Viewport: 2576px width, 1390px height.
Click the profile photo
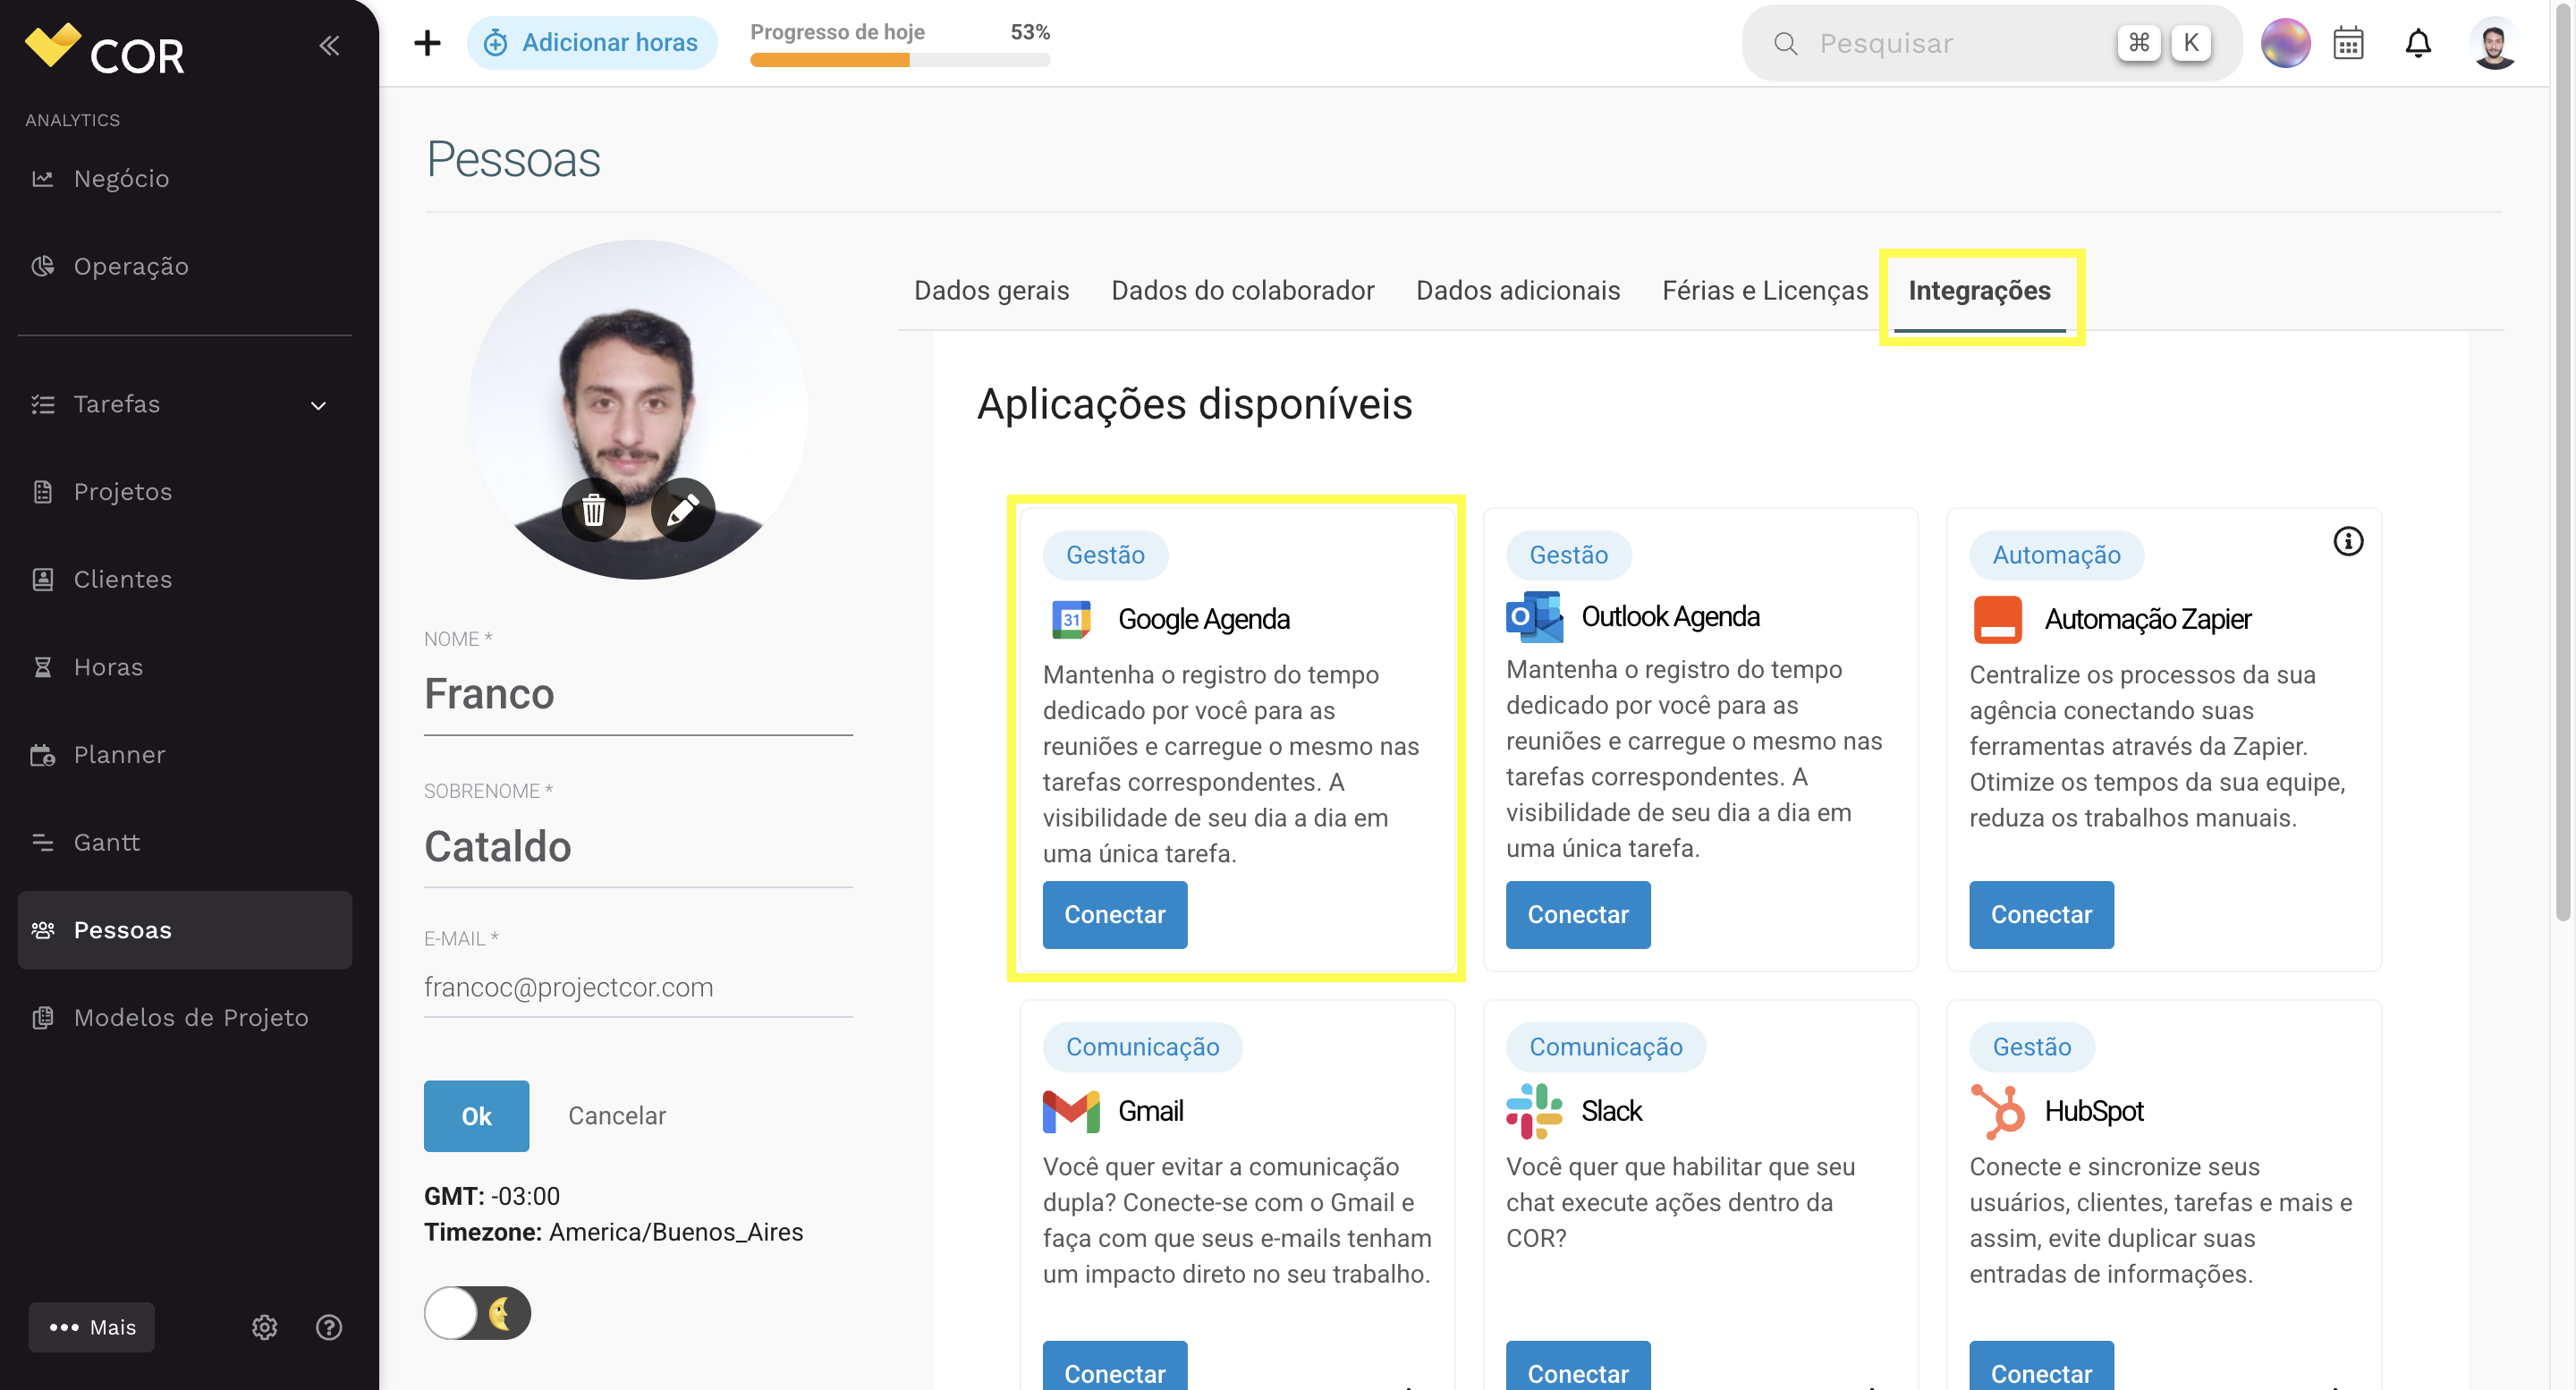pyautogui.click(x=638, y=409)
